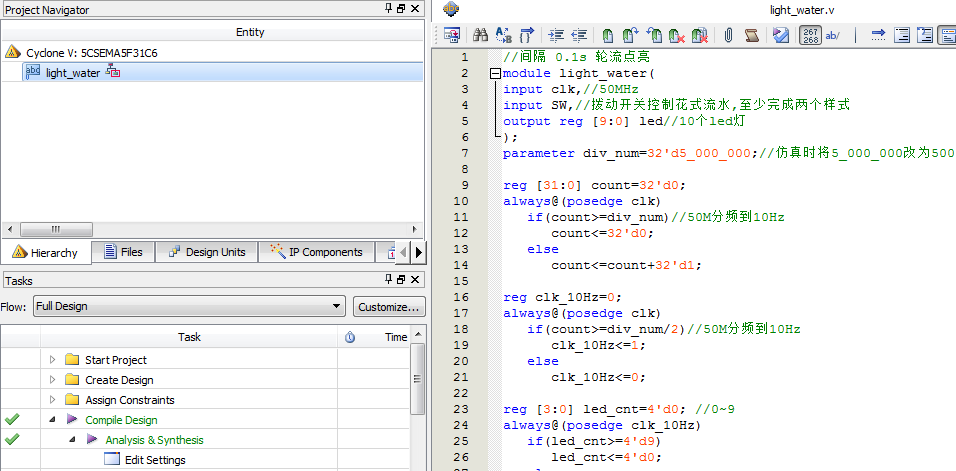The width and height of the screenshot is (956, 471).
Task: Click code line 'reg clk_10Hz=0;'
Action: 563,297
